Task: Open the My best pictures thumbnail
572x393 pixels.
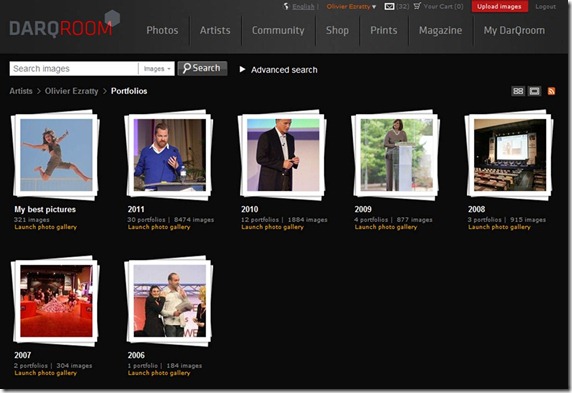Action: click(x=56, y=155)
